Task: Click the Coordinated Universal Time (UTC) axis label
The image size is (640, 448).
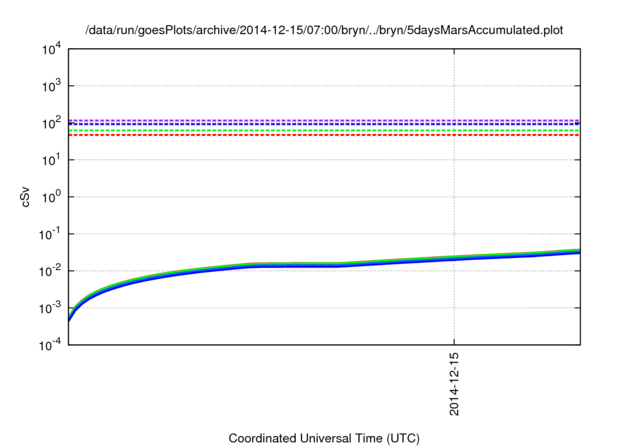Action: point(324,438)
